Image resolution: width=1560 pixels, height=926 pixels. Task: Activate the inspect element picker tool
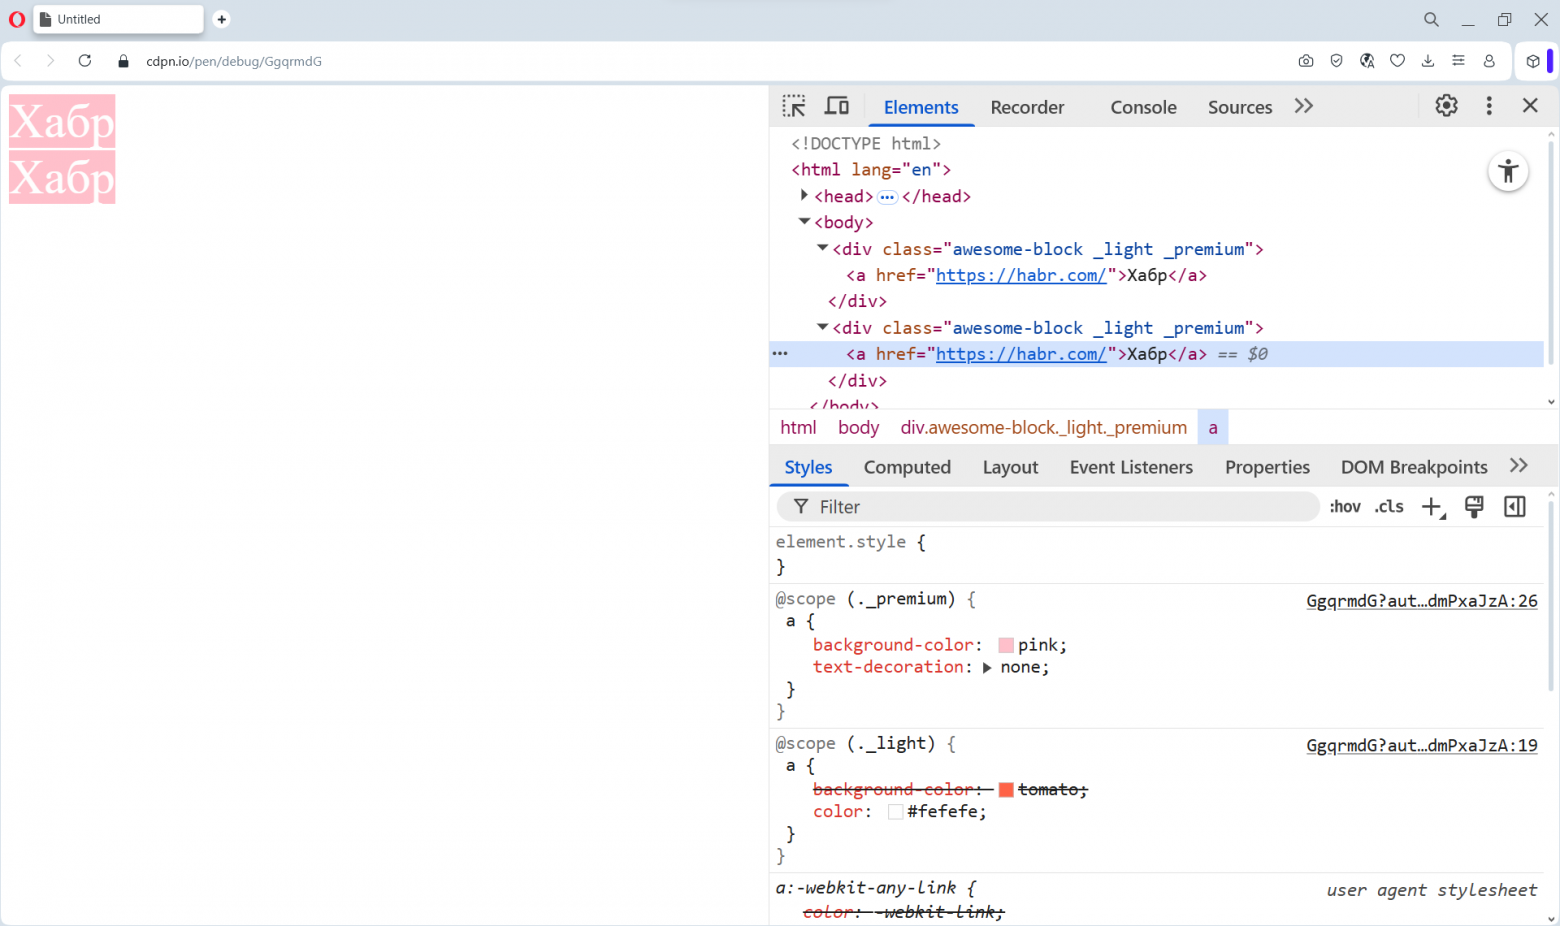[x=794, y=106]
